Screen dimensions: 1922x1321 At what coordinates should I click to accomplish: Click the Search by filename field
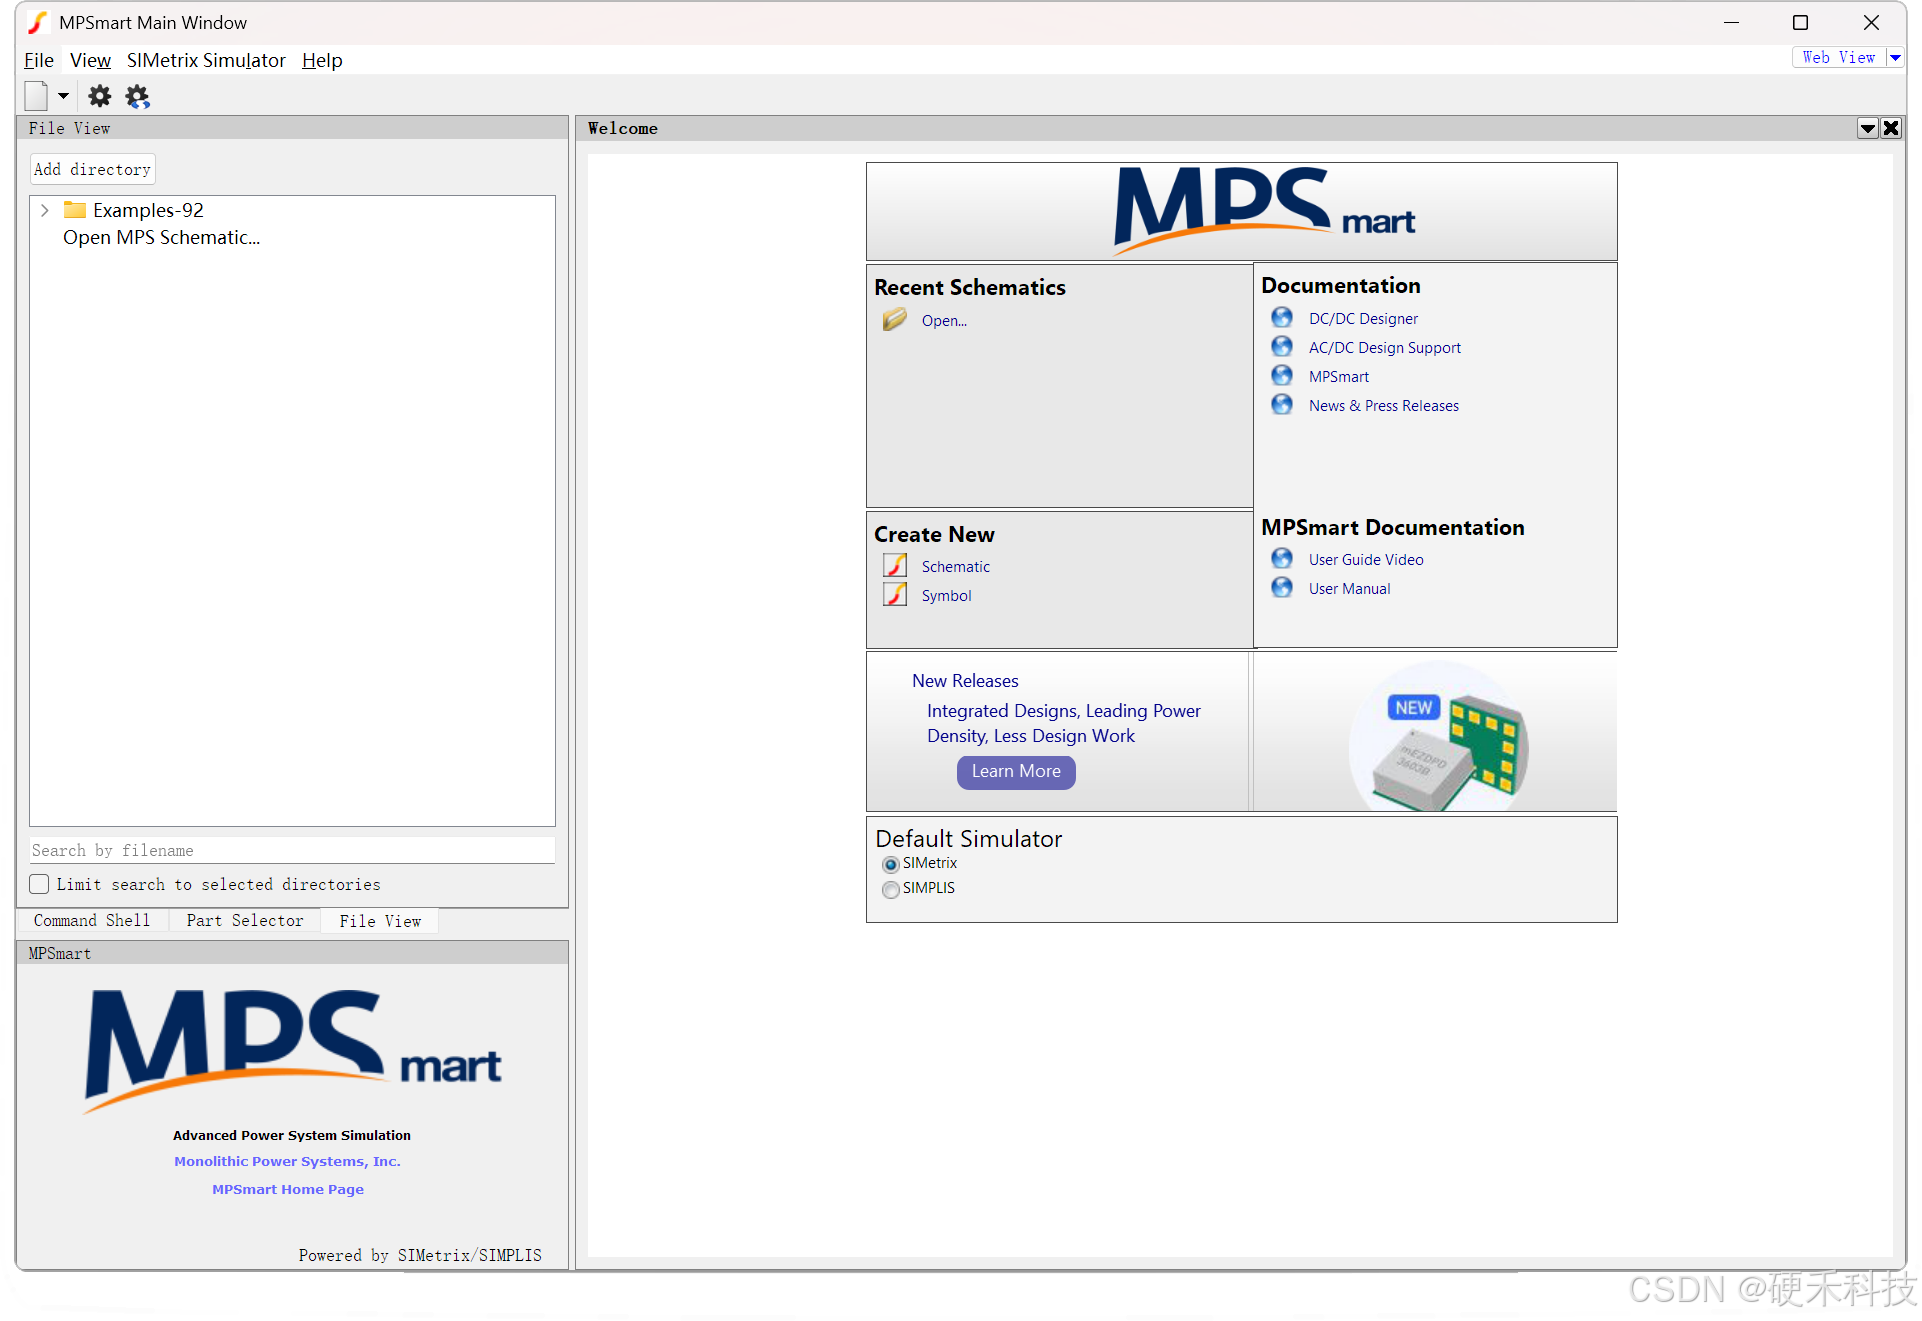point(292,850)
